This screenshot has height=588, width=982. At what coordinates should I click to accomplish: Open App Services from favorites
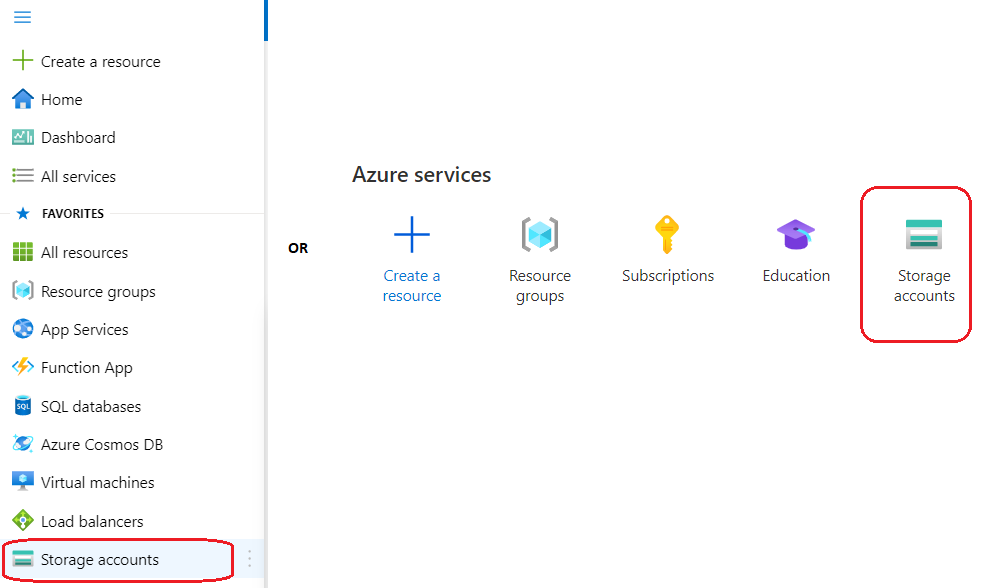coord(85,330)
